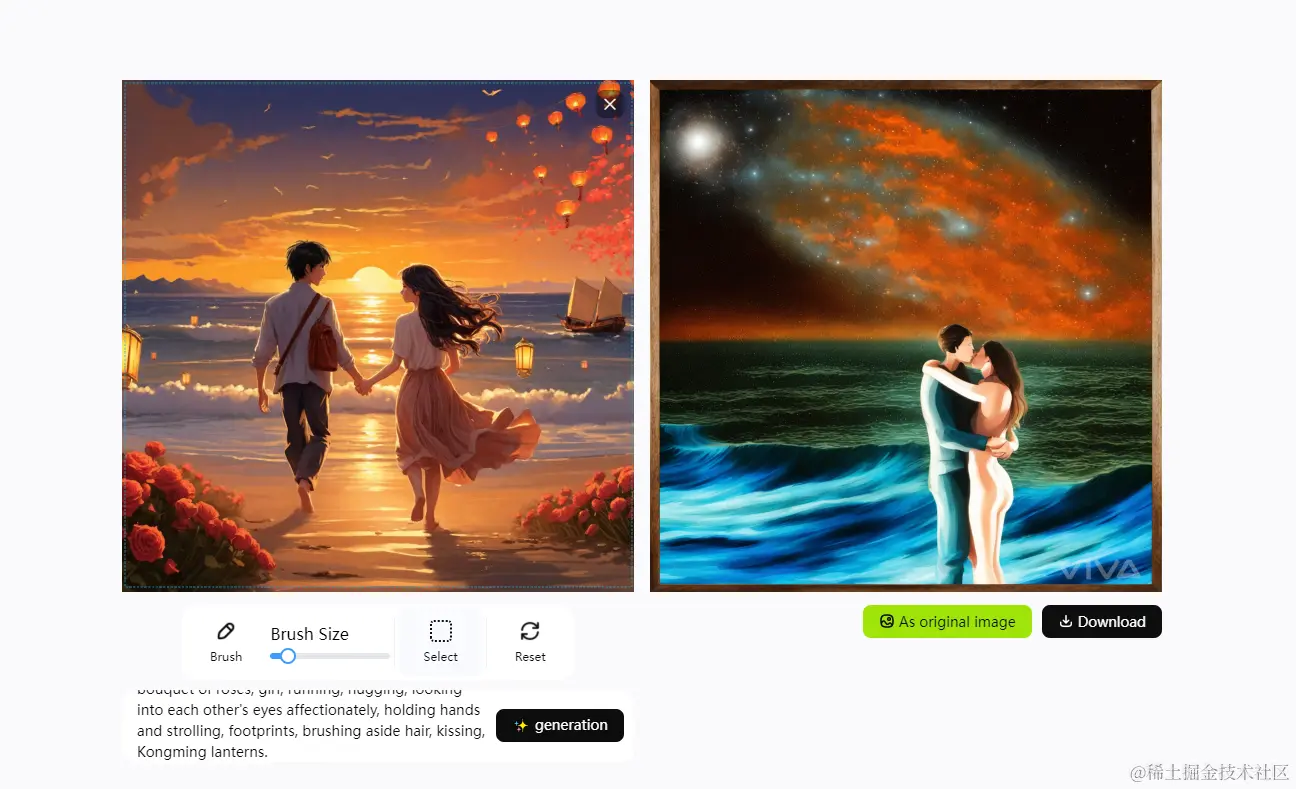The height and width of the screenshot is (789, 1296).
Task: Click the generated galaxy ocean couple image
Action: [x=906, y=336]
